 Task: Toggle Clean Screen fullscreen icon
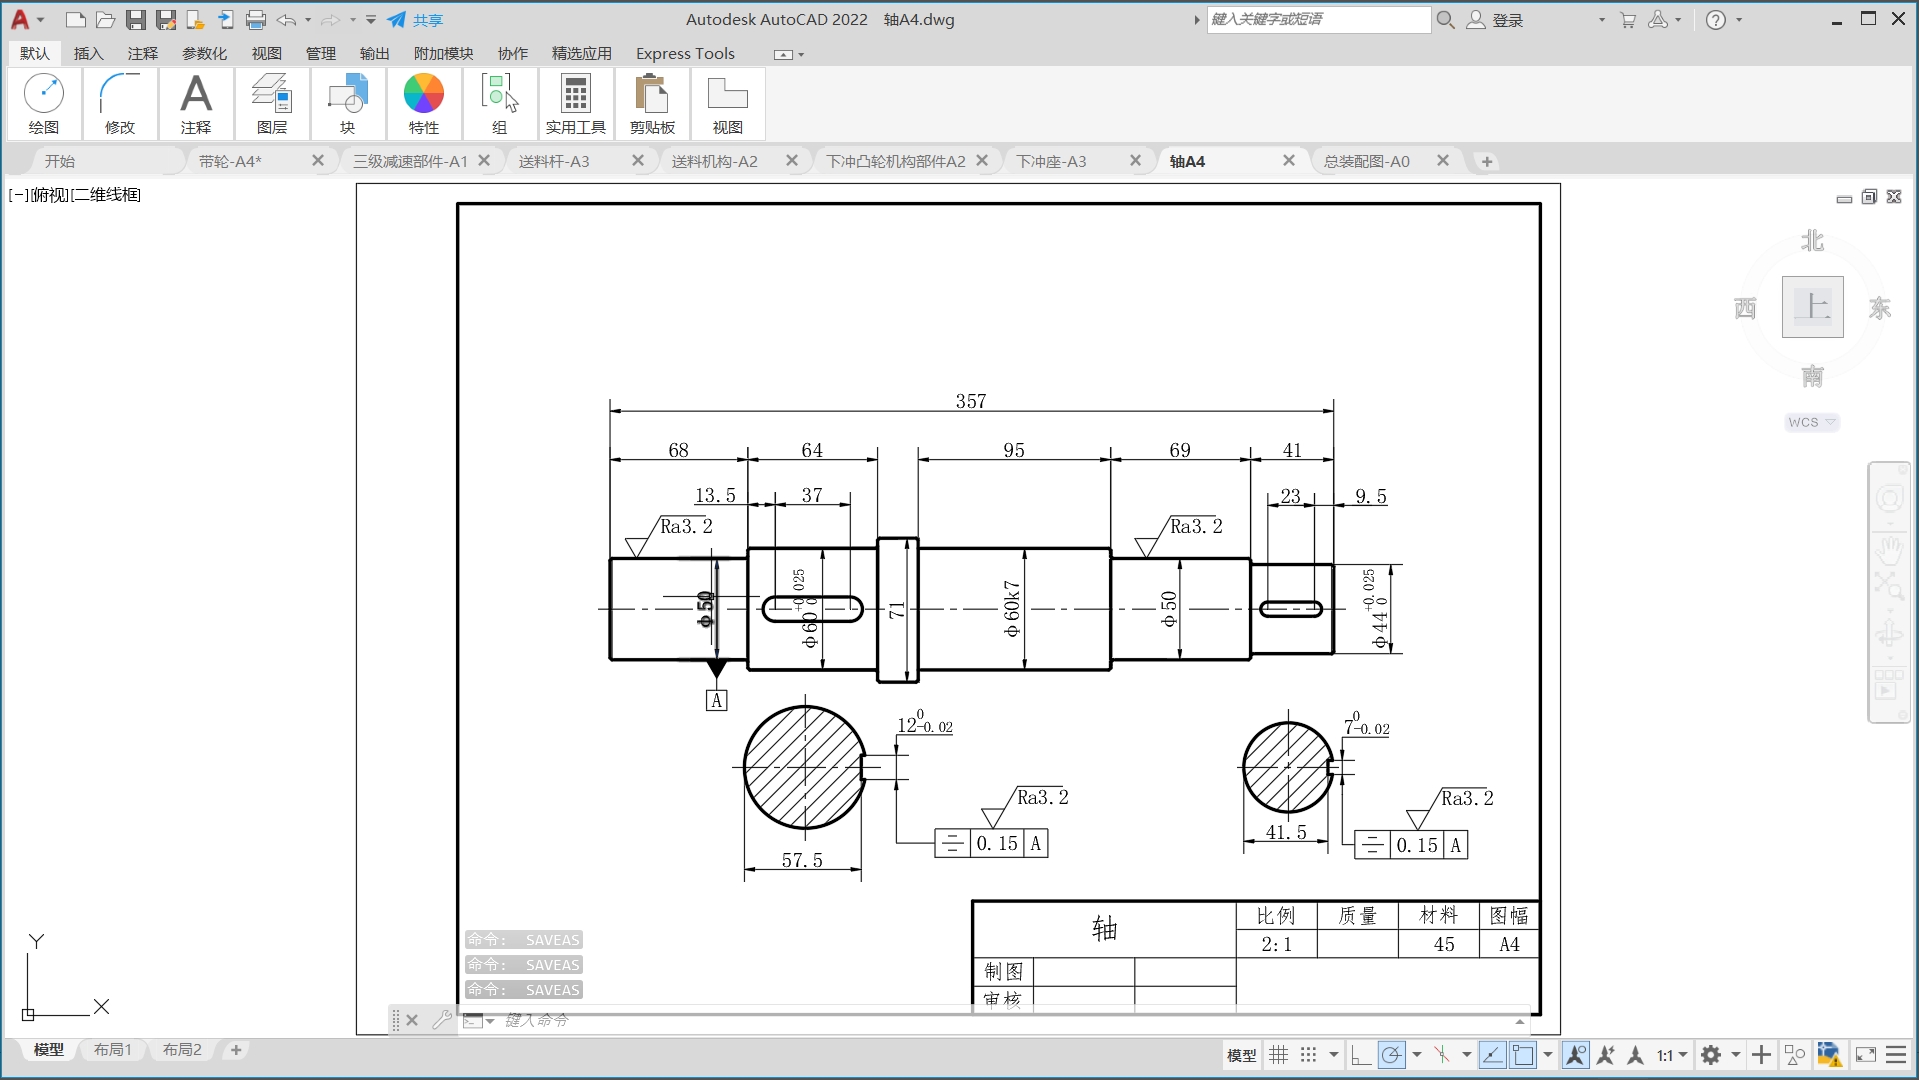click(x=1866, y=1055)
